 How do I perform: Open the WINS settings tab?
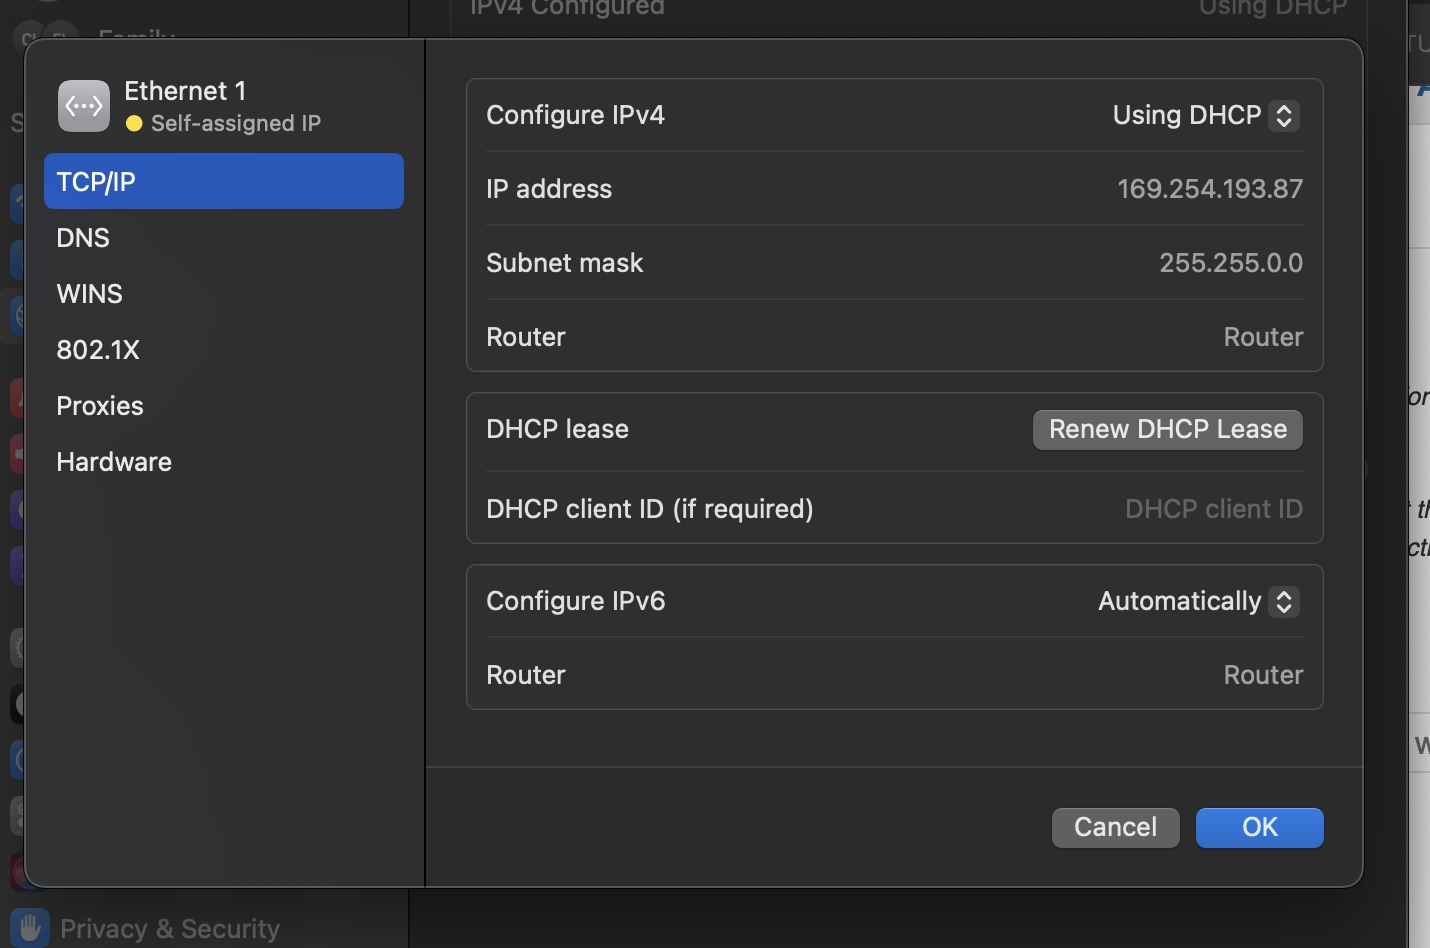pyautogui.click(x=90, y=294)
